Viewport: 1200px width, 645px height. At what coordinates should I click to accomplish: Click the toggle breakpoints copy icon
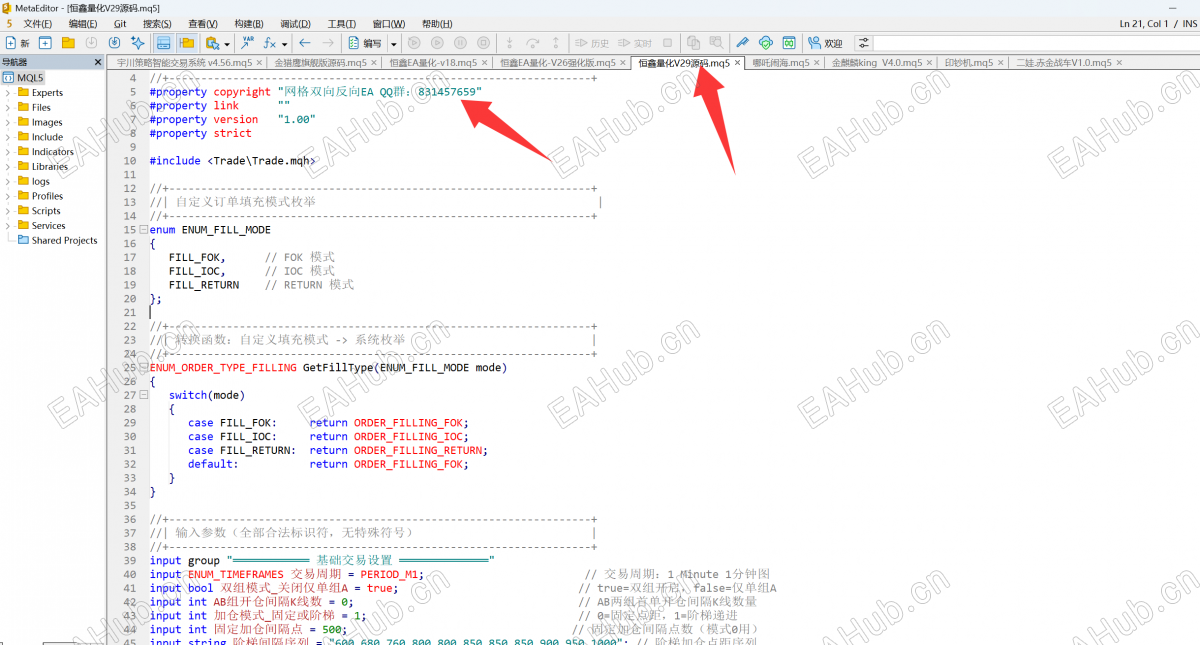click(x=693, y=43)
